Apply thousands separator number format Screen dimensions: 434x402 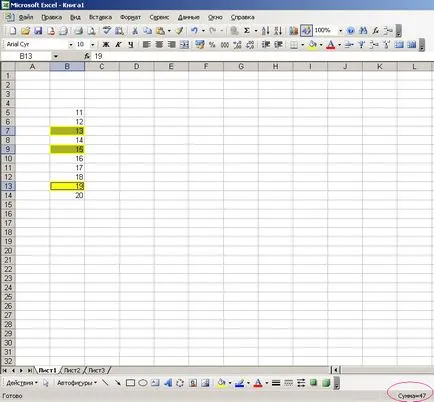tap(225, 44)
